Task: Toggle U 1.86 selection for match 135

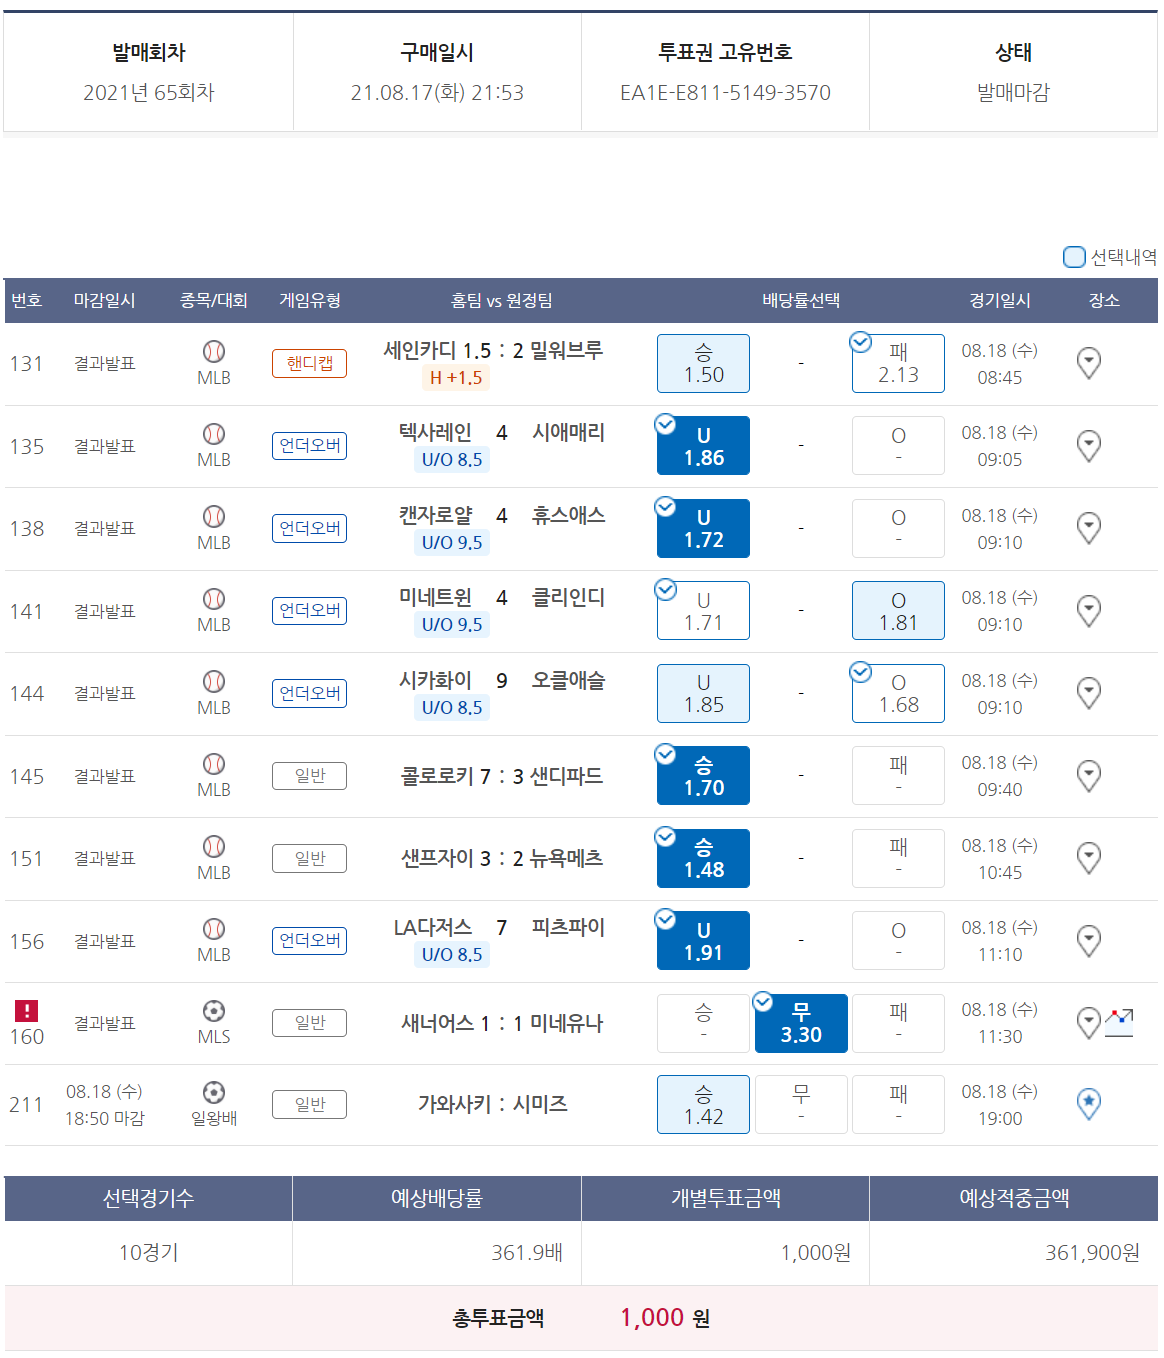Action: click(703, 445)
